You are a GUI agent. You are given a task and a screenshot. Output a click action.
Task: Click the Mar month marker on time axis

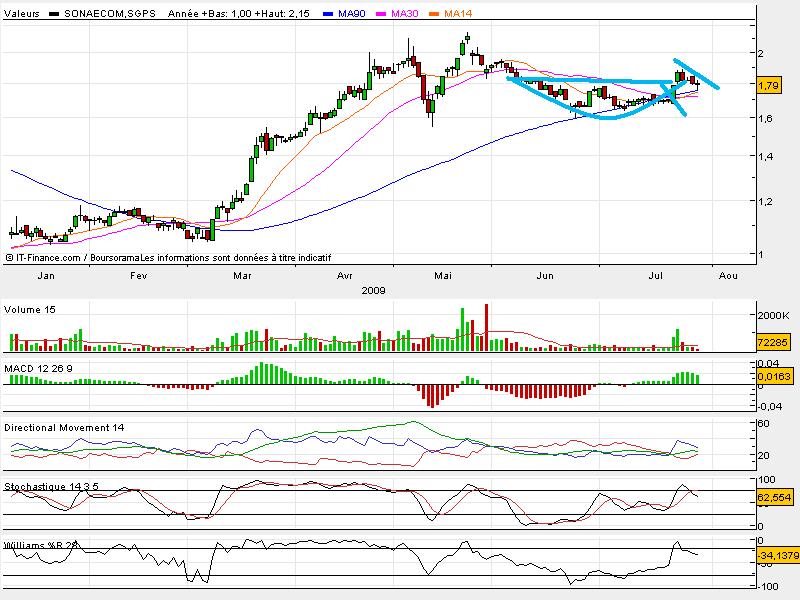coord(241,274)
